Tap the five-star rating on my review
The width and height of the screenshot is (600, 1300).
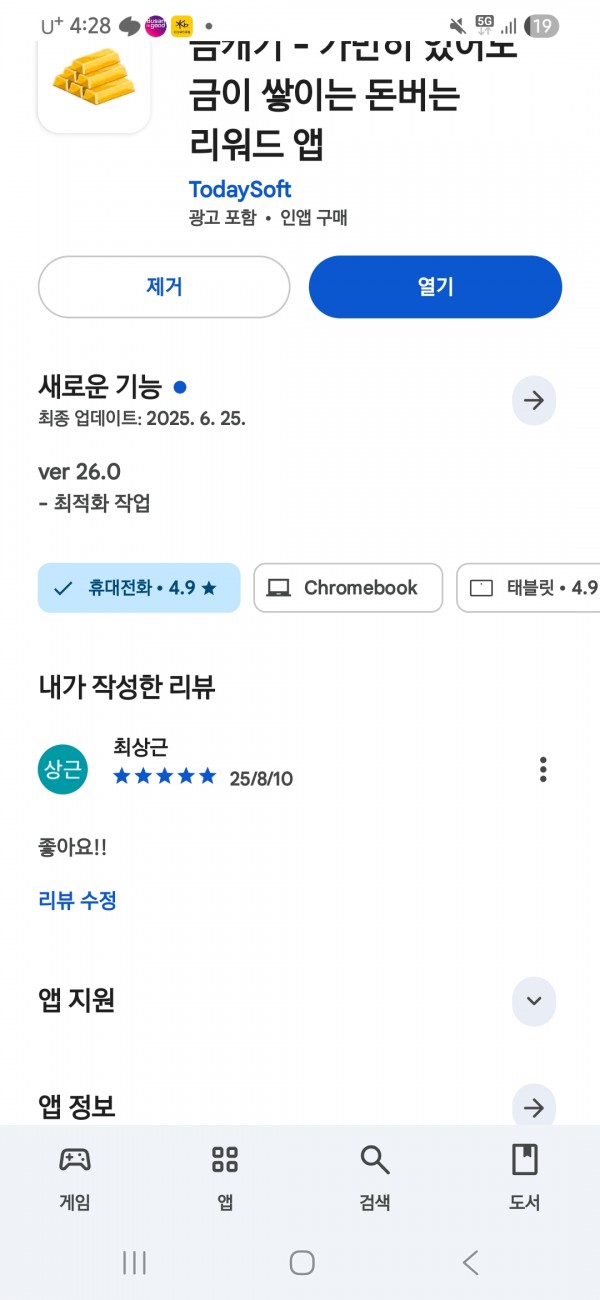click(165, 776)
